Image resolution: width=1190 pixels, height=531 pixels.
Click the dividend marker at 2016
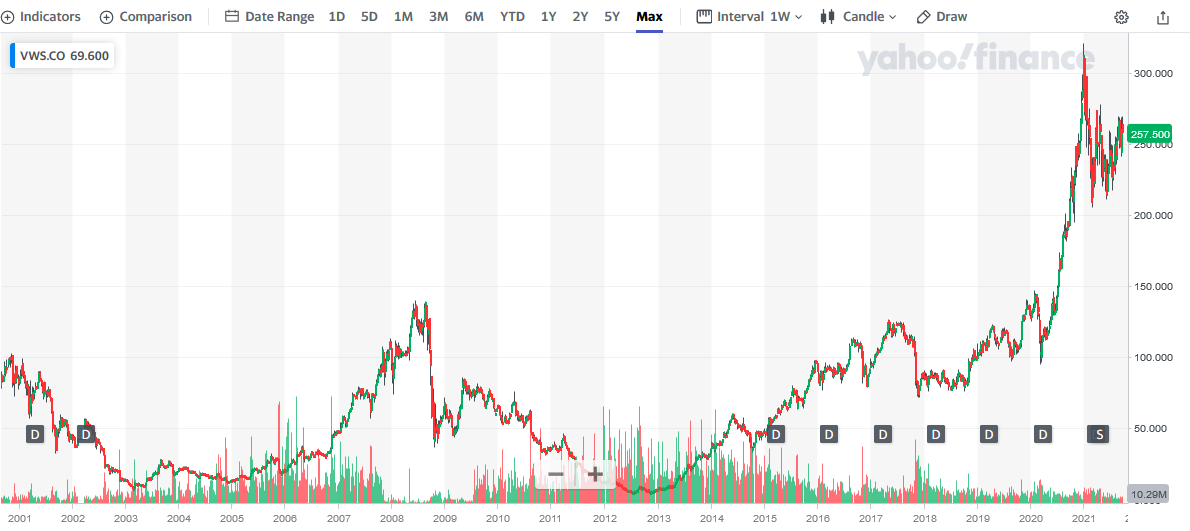pos(829,434)
